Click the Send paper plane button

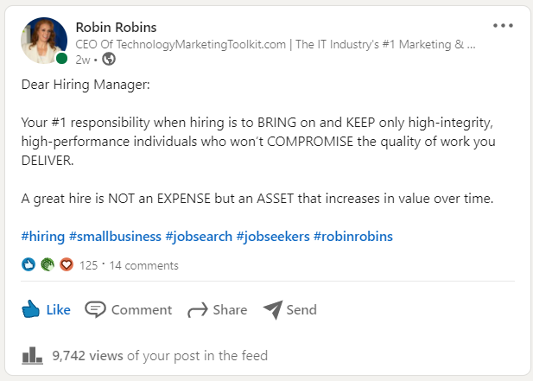290,310
